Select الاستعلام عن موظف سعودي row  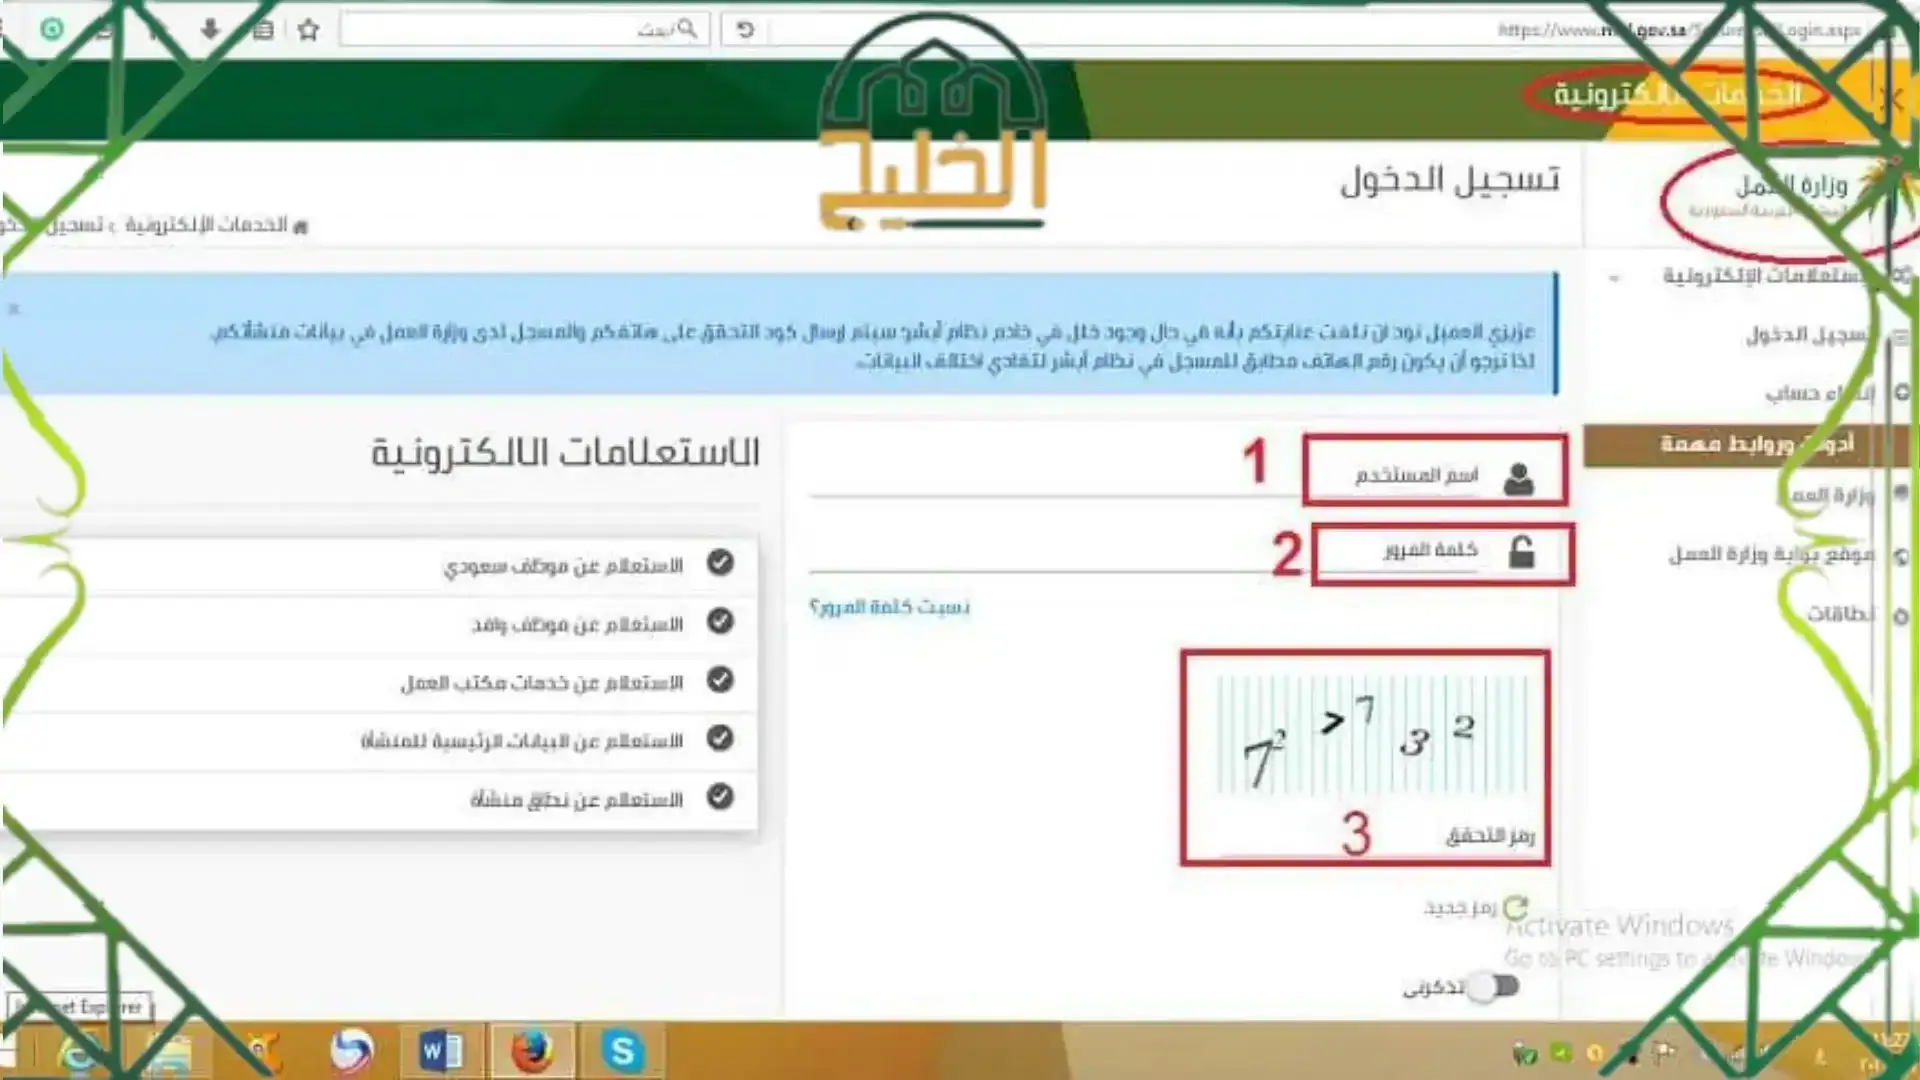click(380, 566)
